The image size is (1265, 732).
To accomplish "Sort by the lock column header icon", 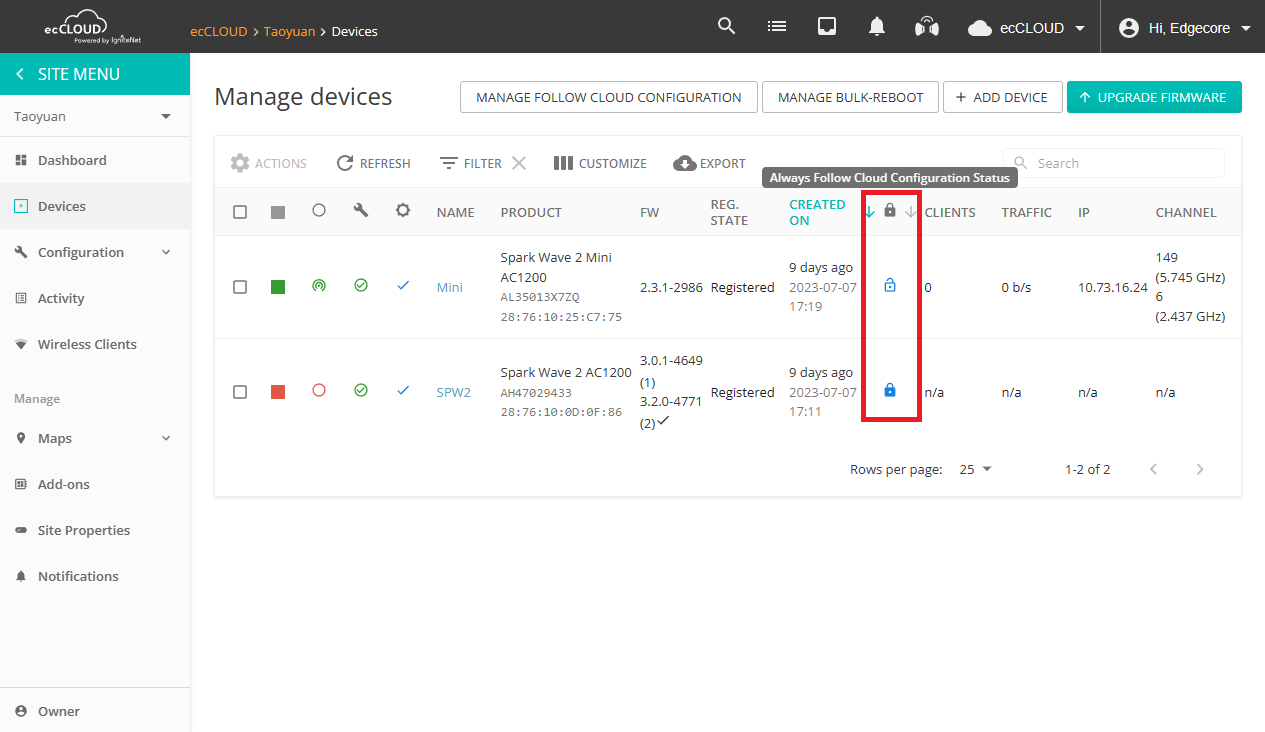I will coord(890,210).
